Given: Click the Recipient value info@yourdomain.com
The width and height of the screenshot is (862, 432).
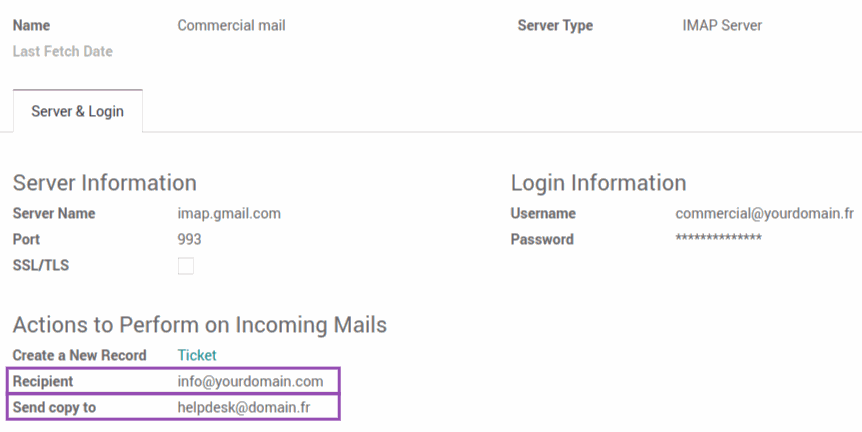Looking at the screenshot, I should [250, 381].
